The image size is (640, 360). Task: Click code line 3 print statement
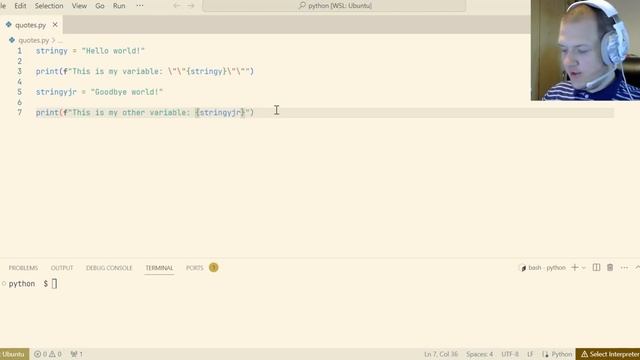tap(145, 71)
